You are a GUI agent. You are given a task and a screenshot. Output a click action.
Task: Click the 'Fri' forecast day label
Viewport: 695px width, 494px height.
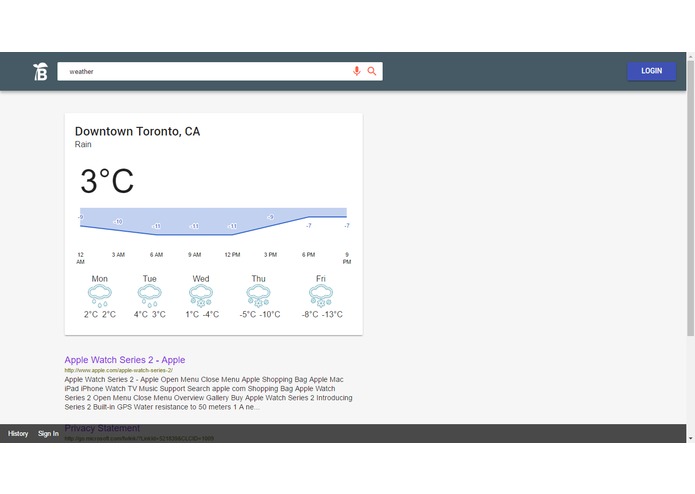[x=321, y=279]
